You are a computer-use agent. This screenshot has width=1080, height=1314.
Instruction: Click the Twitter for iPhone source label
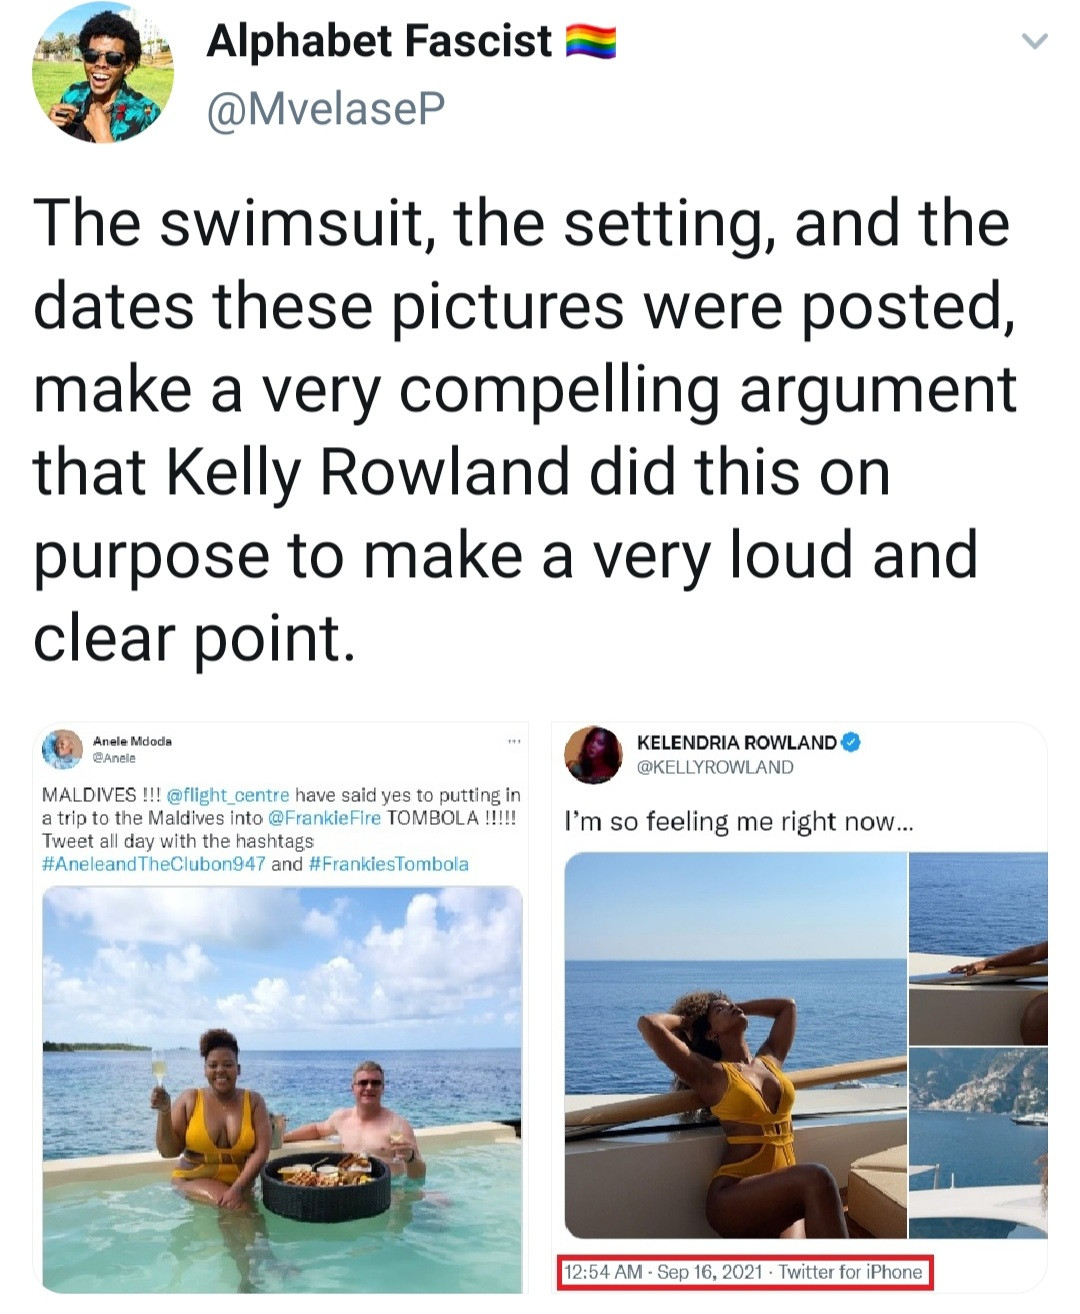850,1272
